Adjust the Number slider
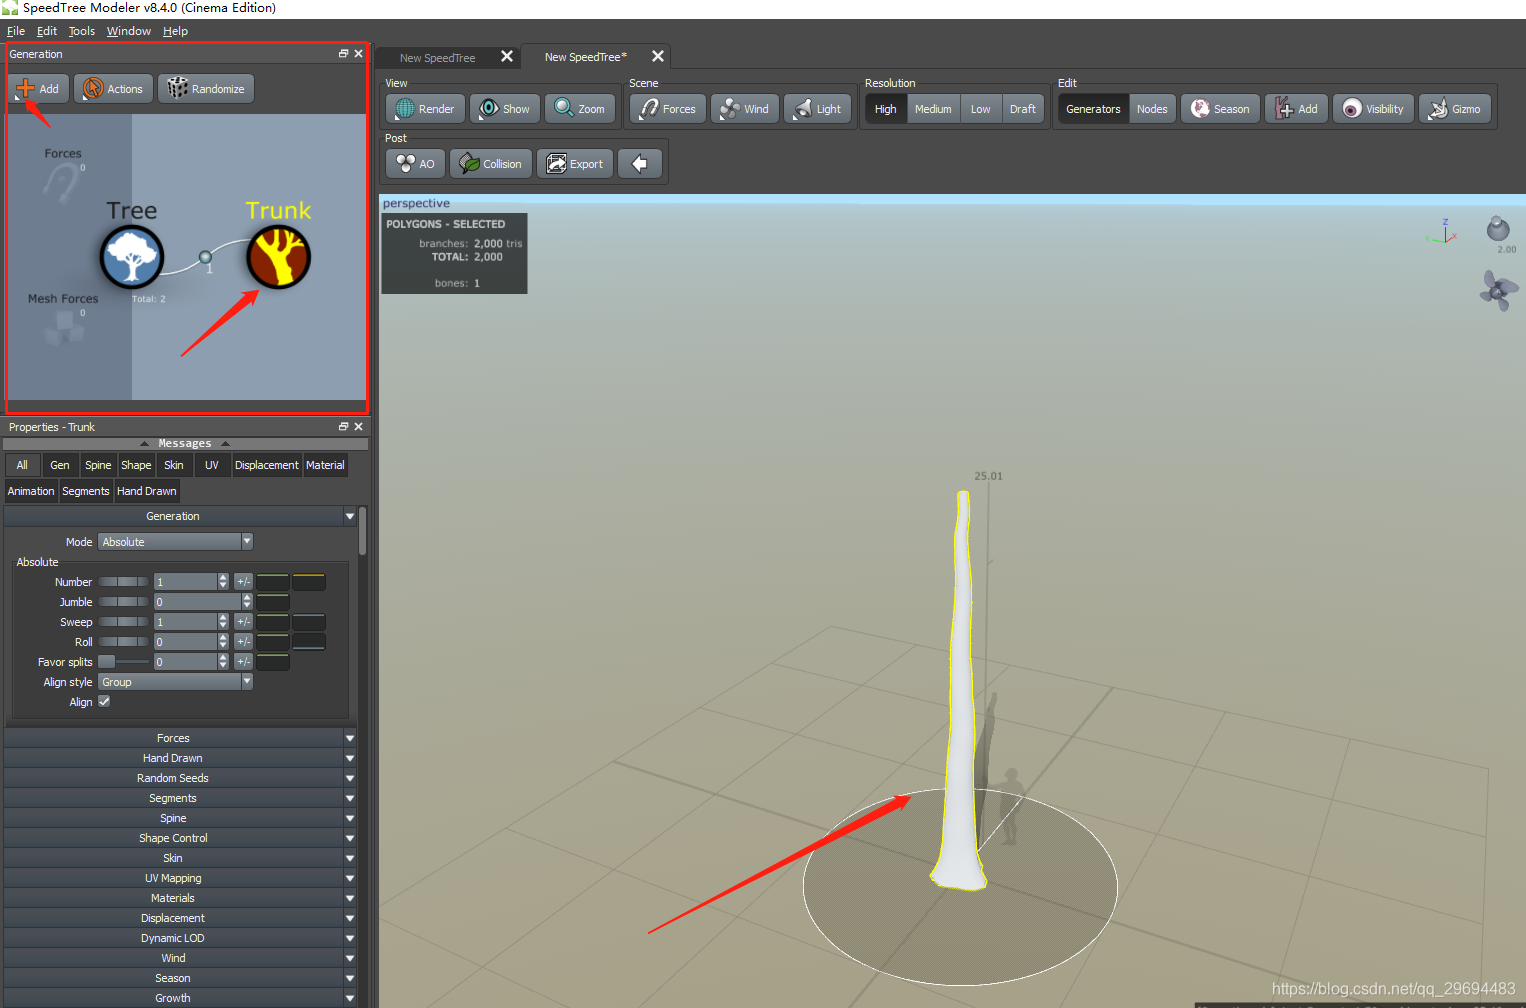The image size is (1526, 1008). click(123, 581)
